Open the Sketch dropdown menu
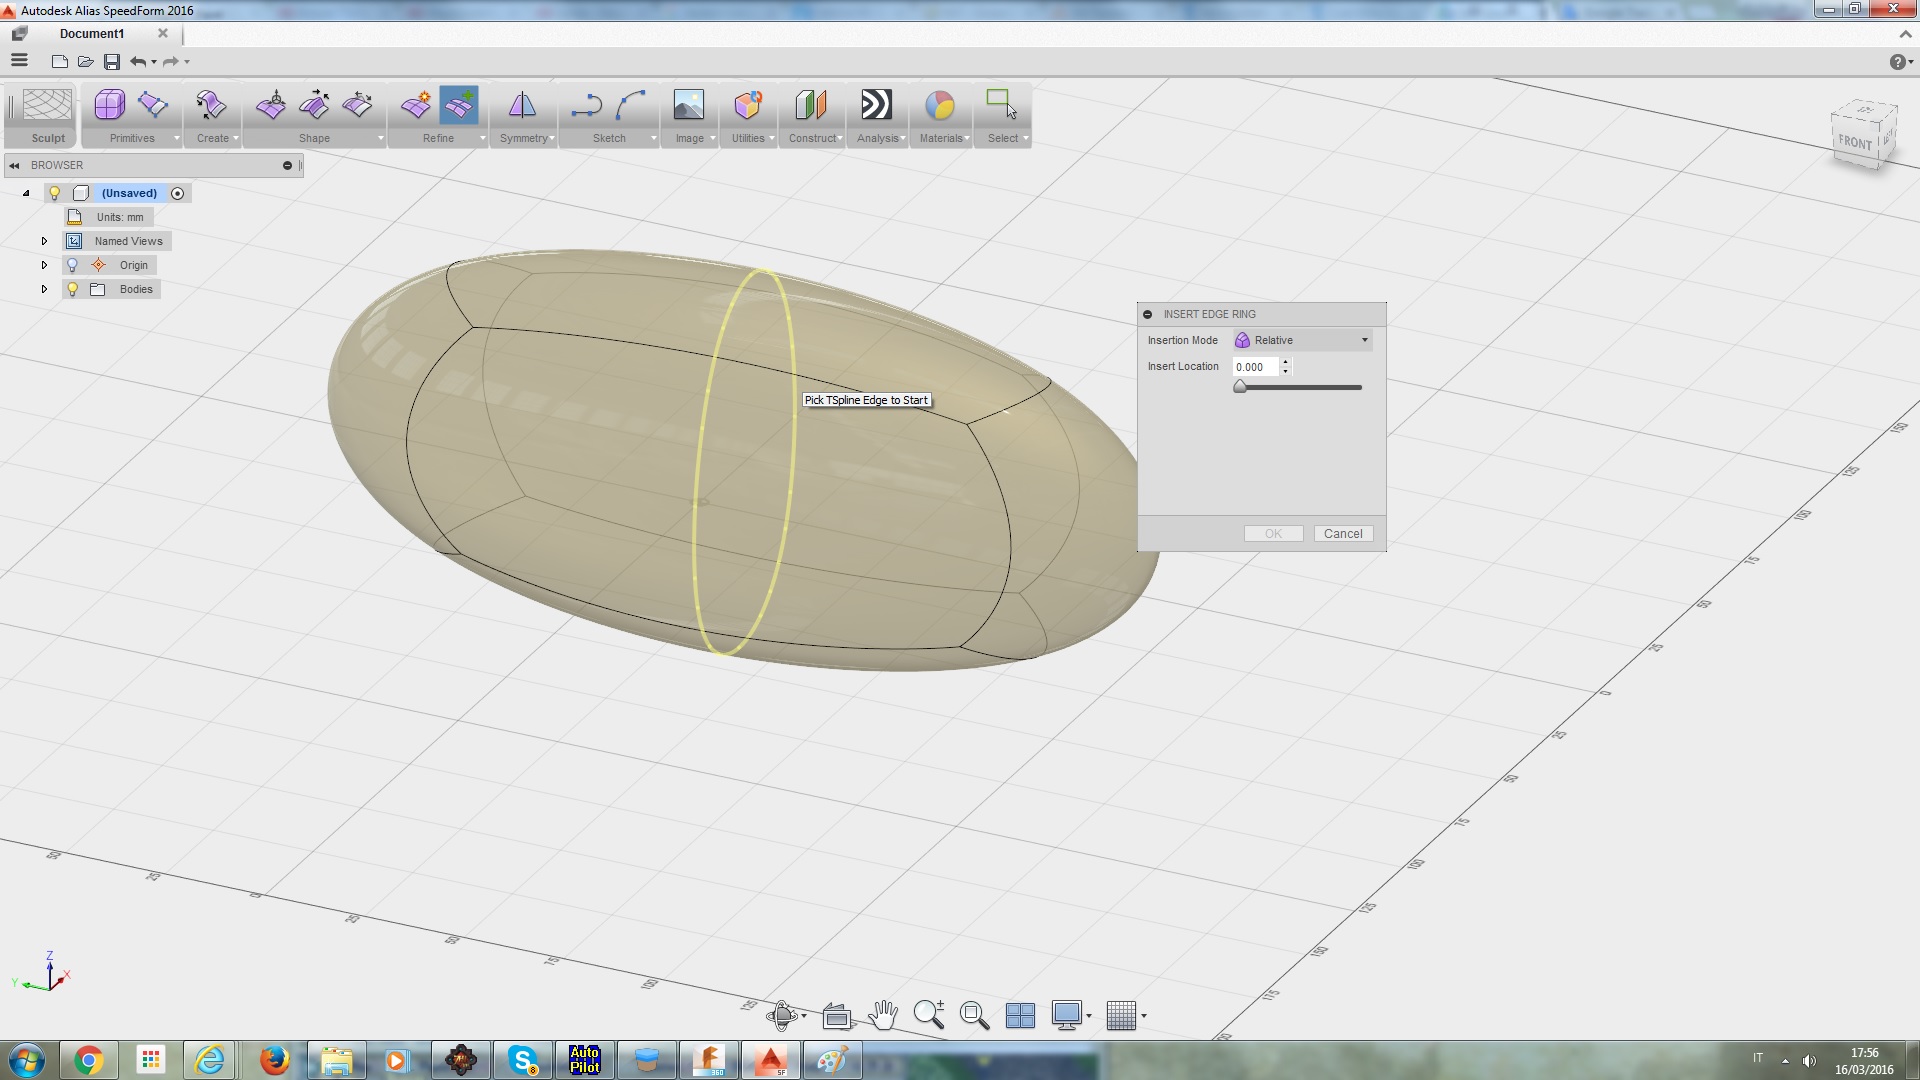Viewport: 1920px width, 1080px height. point(653,139)
